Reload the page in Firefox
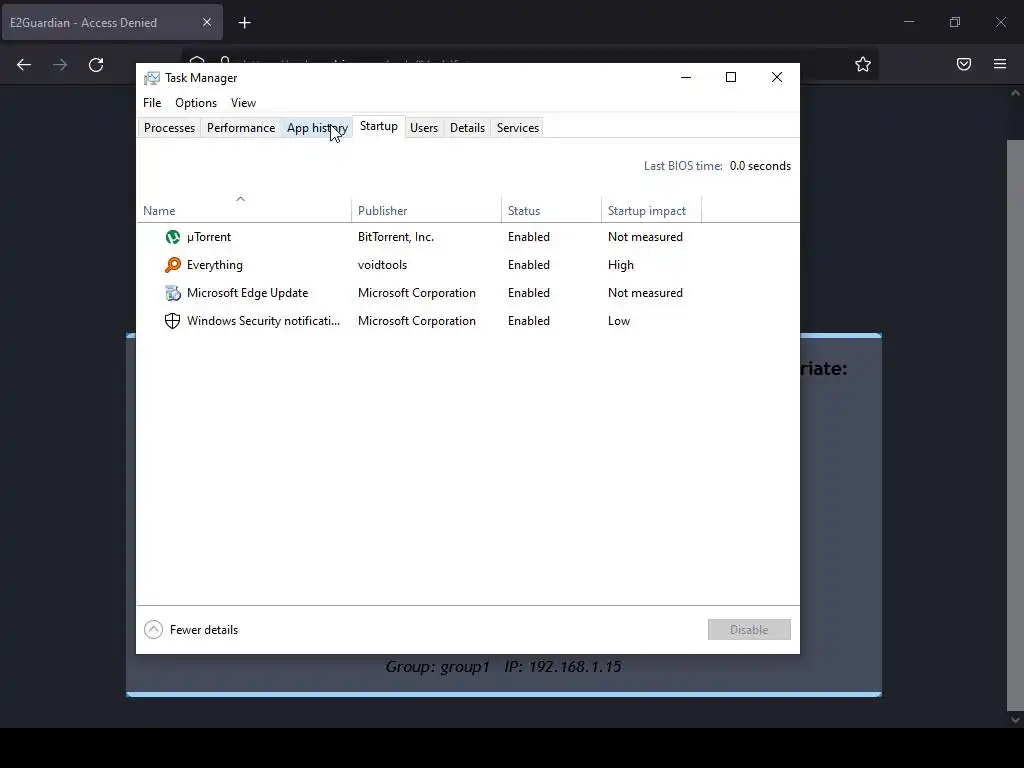 (96, 65)
